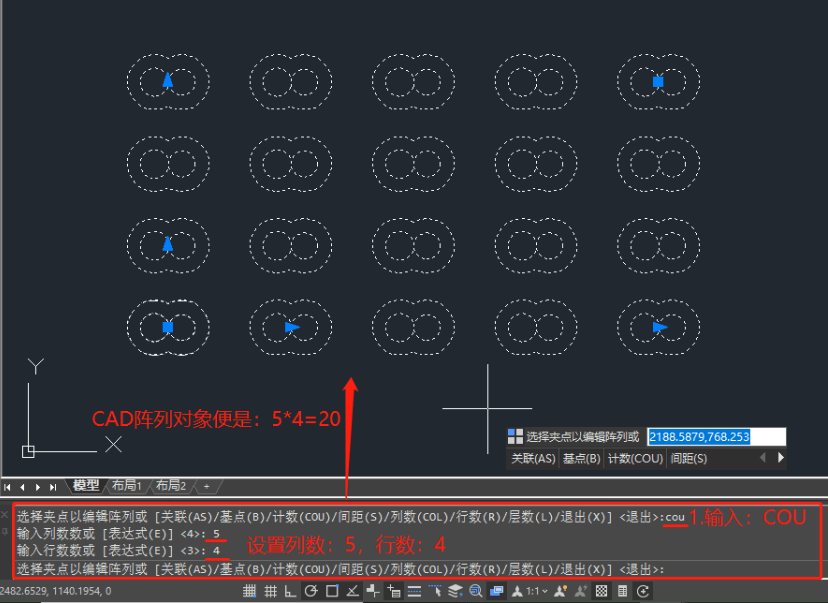Click array icon beside 选择夹点以编辑阵列或 prompt
The height and width of the screenshot is (603, 828).
[x=515, y=437]
